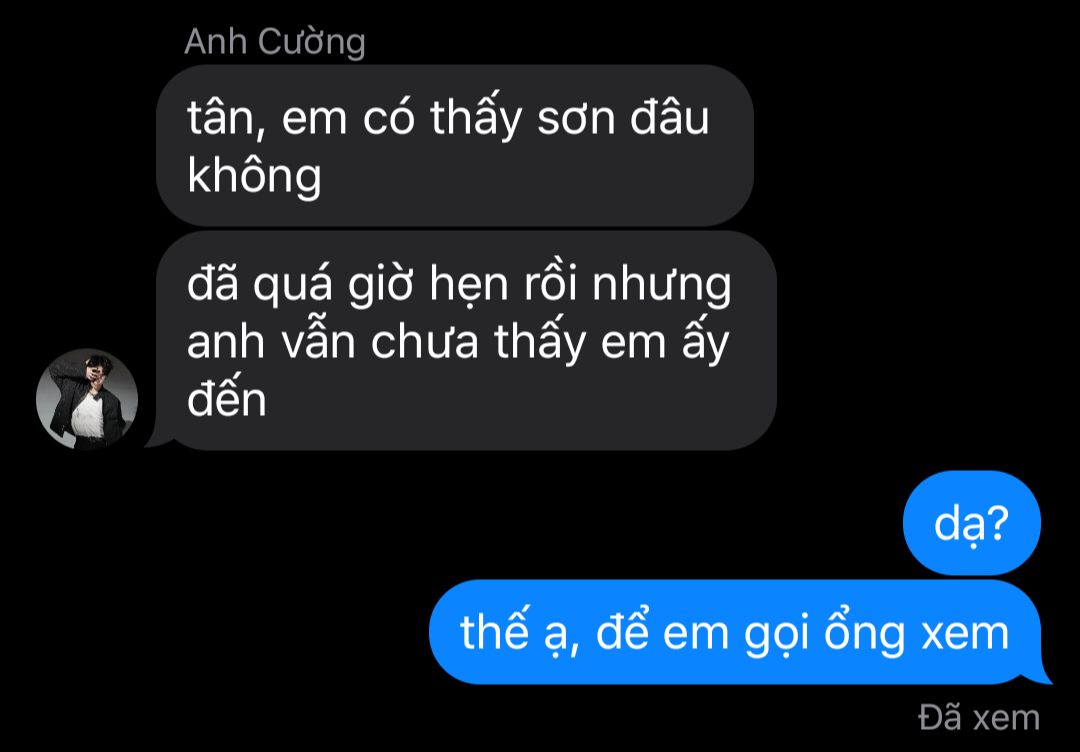Click the word "thế" in blue bubble
The height and width of the screenshot is (752, 1080).
pos(493,629)
